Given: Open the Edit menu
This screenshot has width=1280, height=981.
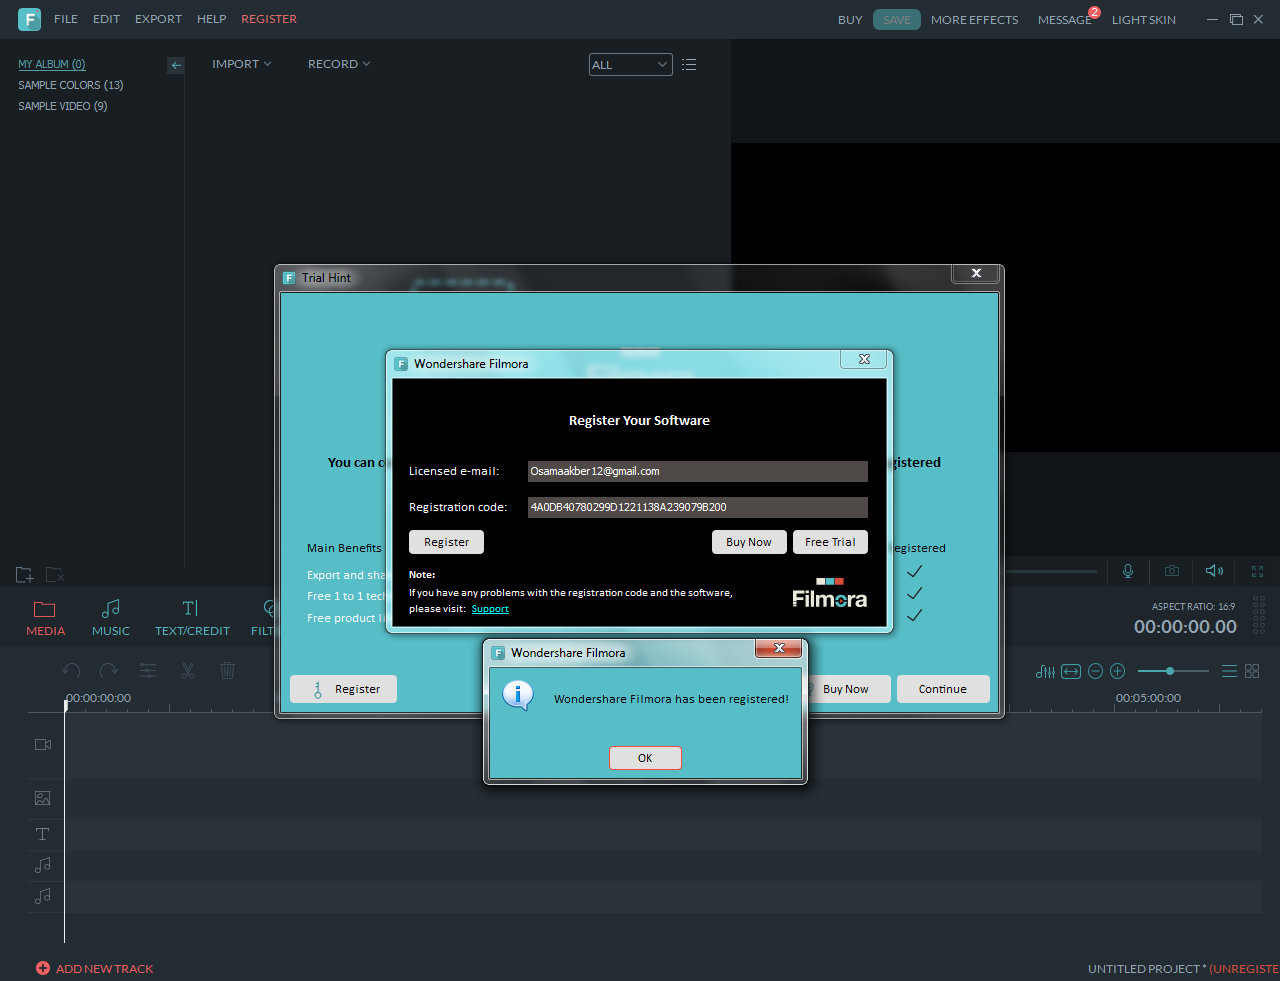Looking at the screenshot, I should 106,19.
